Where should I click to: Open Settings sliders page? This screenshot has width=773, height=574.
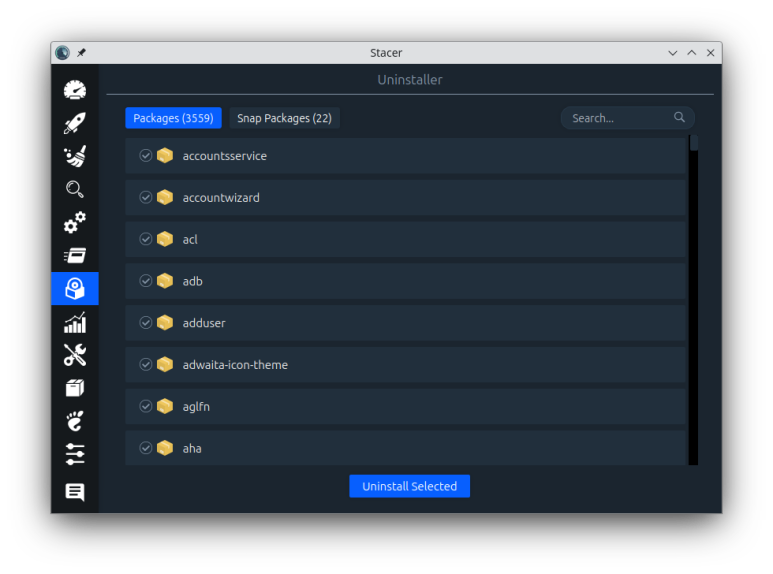pyautogui.click(x=75, y=454)
